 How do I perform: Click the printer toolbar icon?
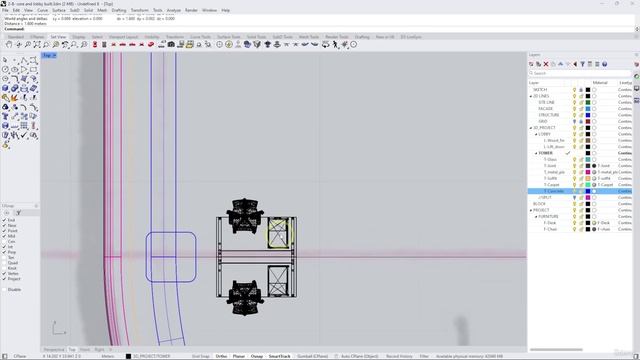point(189,44)
